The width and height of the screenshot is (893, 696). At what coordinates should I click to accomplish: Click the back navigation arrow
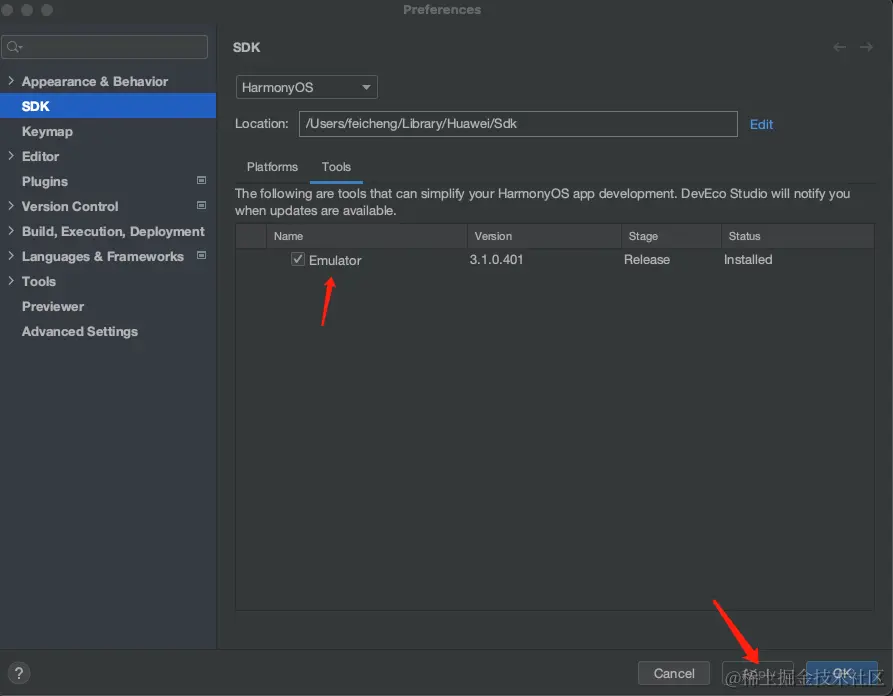[839, 47]
